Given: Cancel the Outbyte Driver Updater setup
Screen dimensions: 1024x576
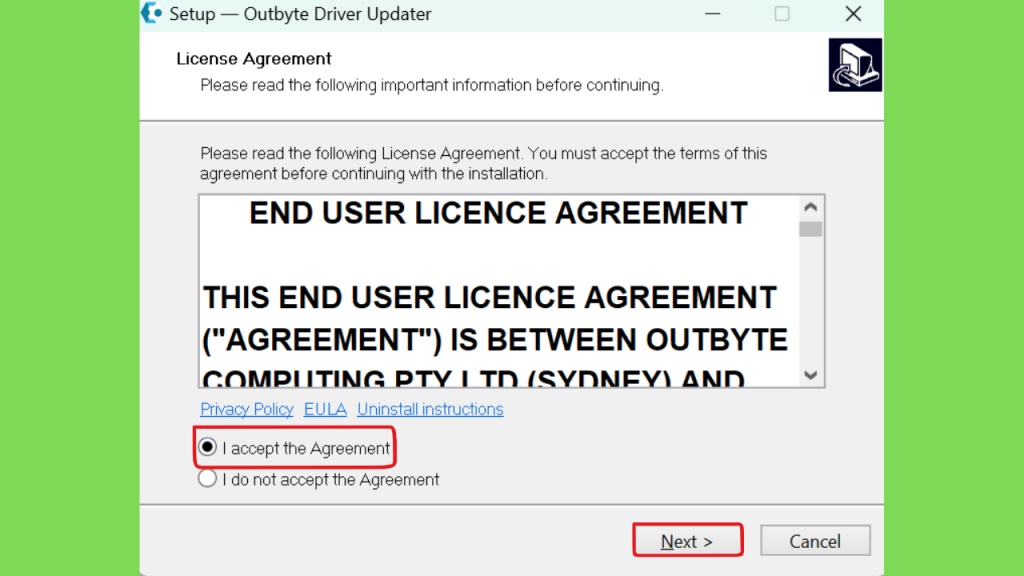Looking at the screenshot, I should point(815,541).
